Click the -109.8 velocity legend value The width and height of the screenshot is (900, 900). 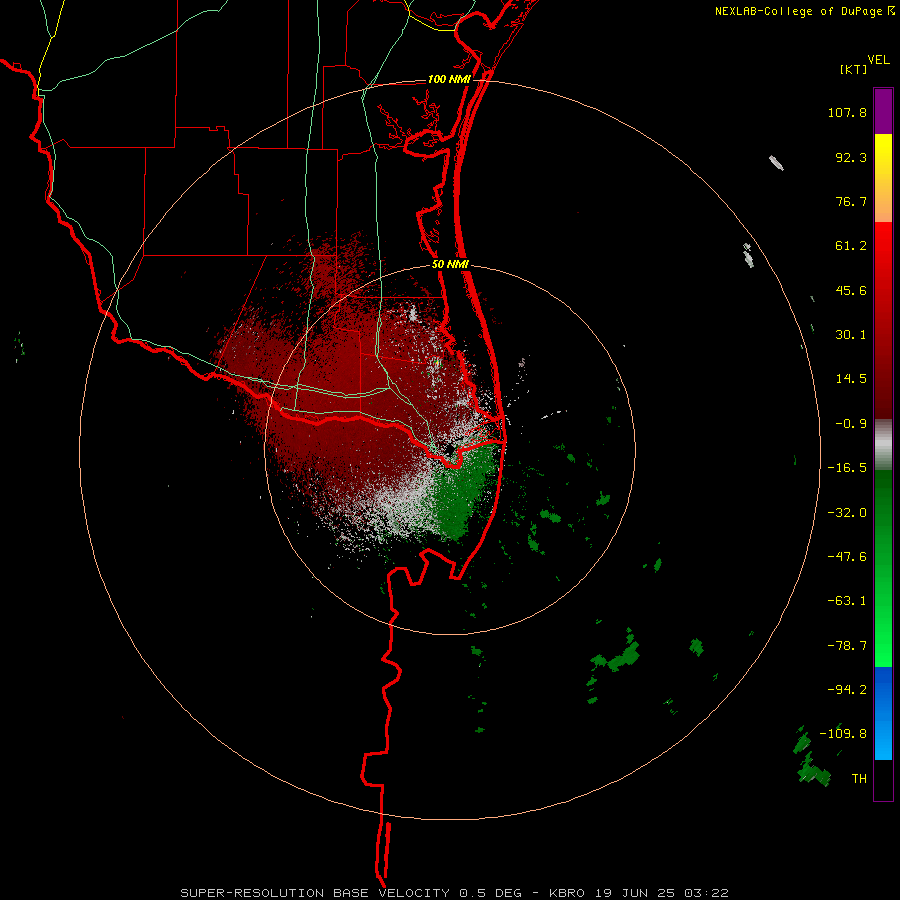pyautogui.click(x=843, y=734)
